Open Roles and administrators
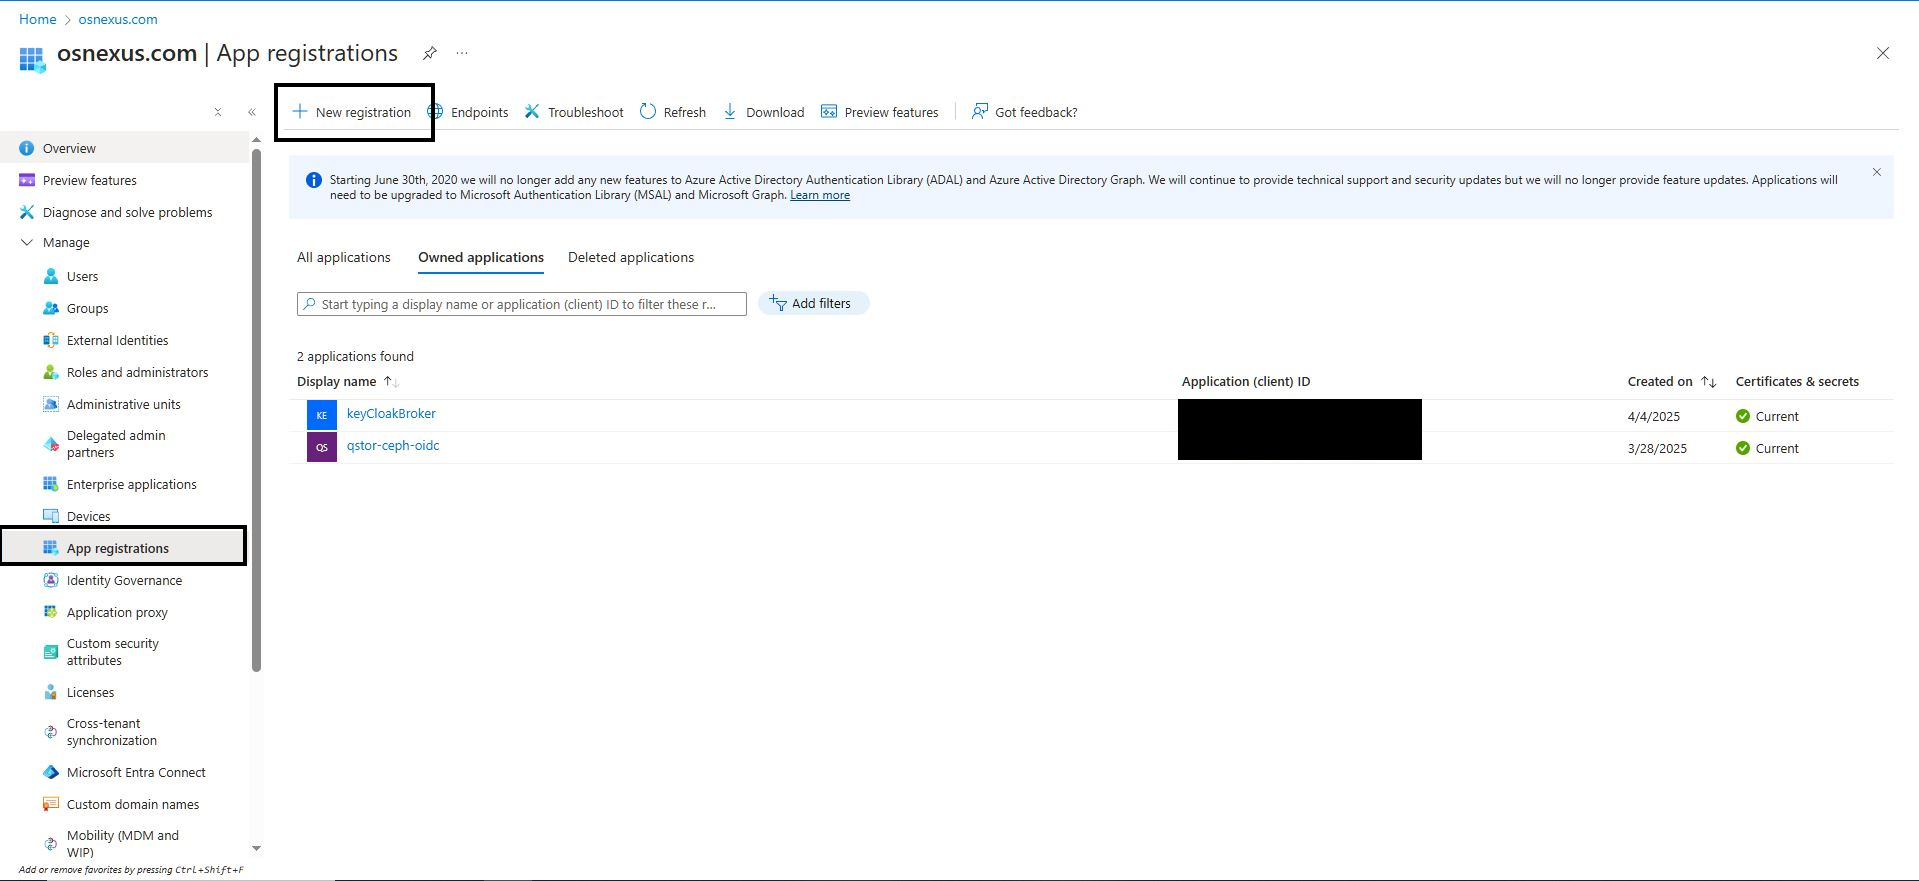 click(124, 372)
